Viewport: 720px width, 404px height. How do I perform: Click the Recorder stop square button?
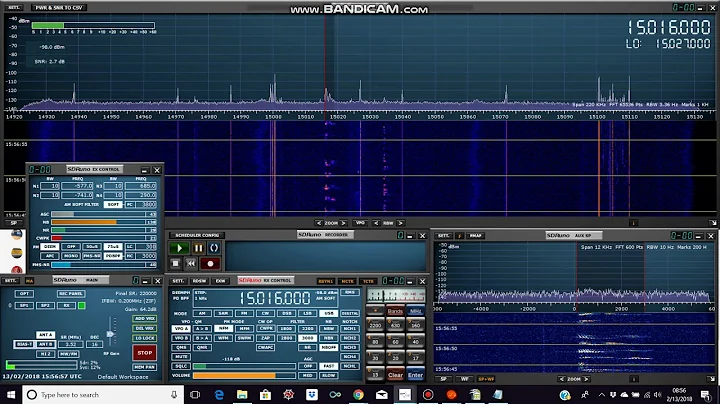[x=175, y=264]
